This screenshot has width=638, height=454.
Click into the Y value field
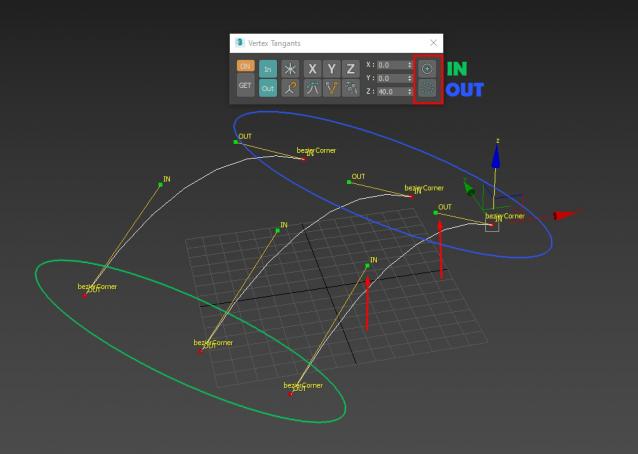click(392, 78)
